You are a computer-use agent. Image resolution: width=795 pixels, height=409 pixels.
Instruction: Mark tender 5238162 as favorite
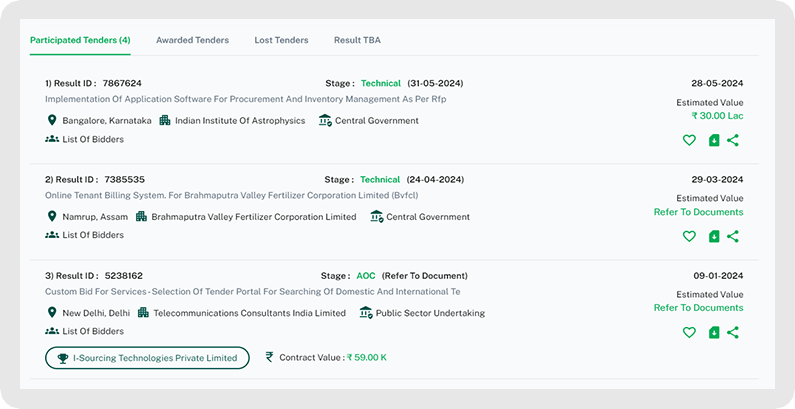(689, 333)
